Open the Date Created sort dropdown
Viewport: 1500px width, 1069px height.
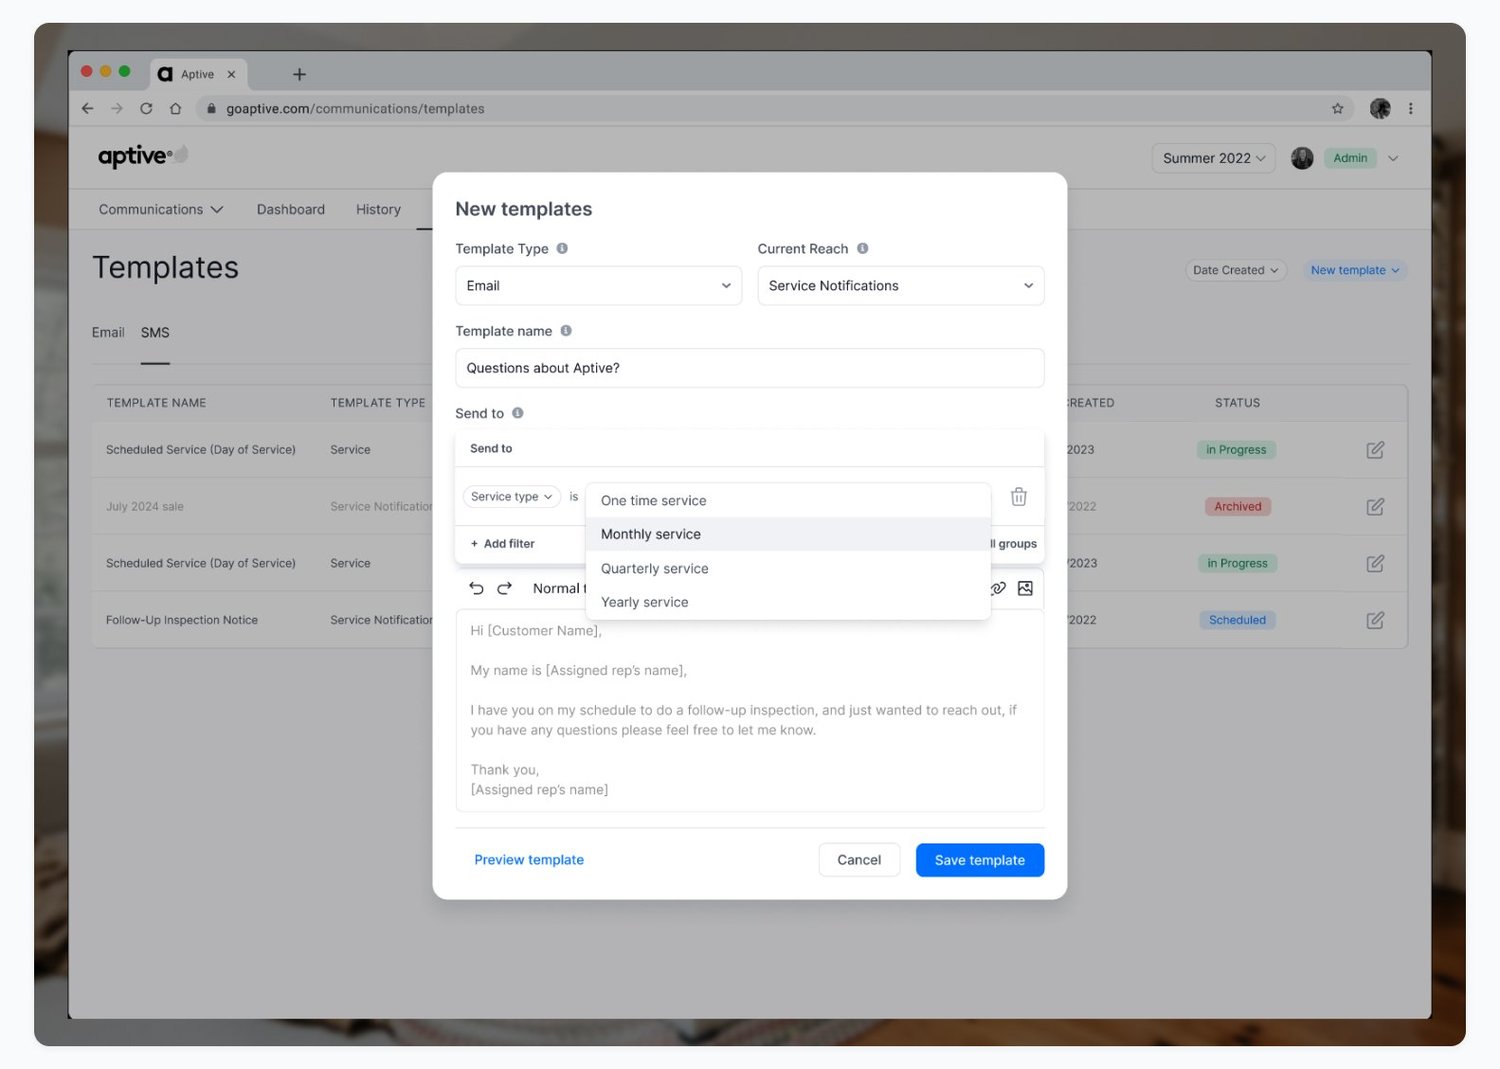click(x=1235, y=270)
